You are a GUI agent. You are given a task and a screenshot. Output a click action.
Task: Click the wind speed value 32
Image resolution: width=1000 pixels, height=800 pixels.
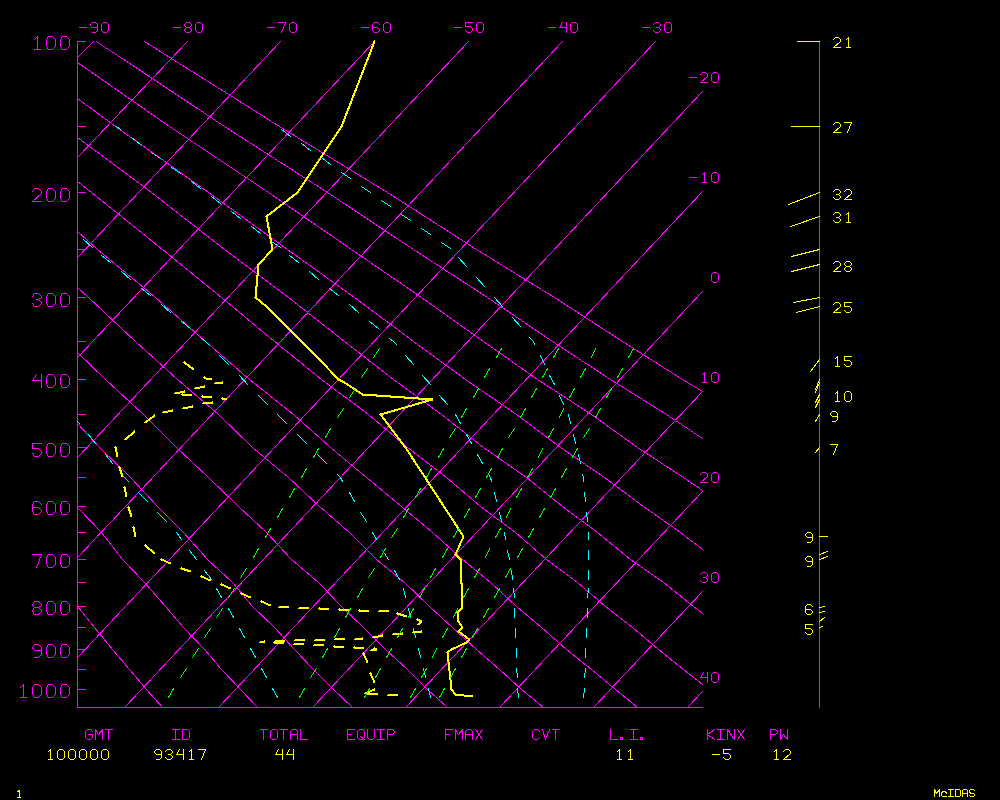point(842,195)
